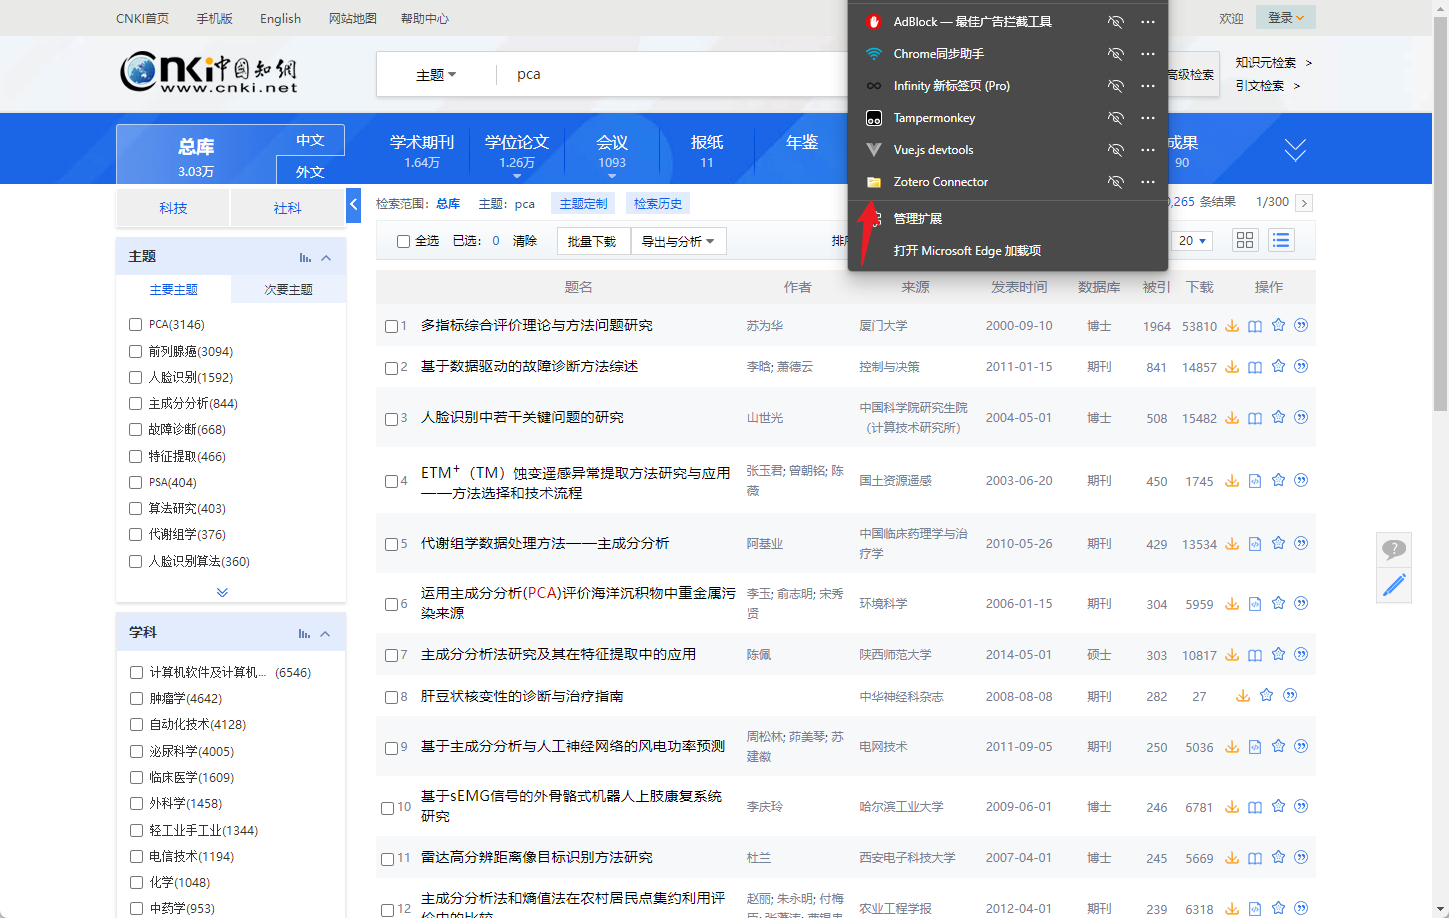This screenshot has height=918, width=1449.
Task: Select checkbox for result row 1
Action: 391,326
